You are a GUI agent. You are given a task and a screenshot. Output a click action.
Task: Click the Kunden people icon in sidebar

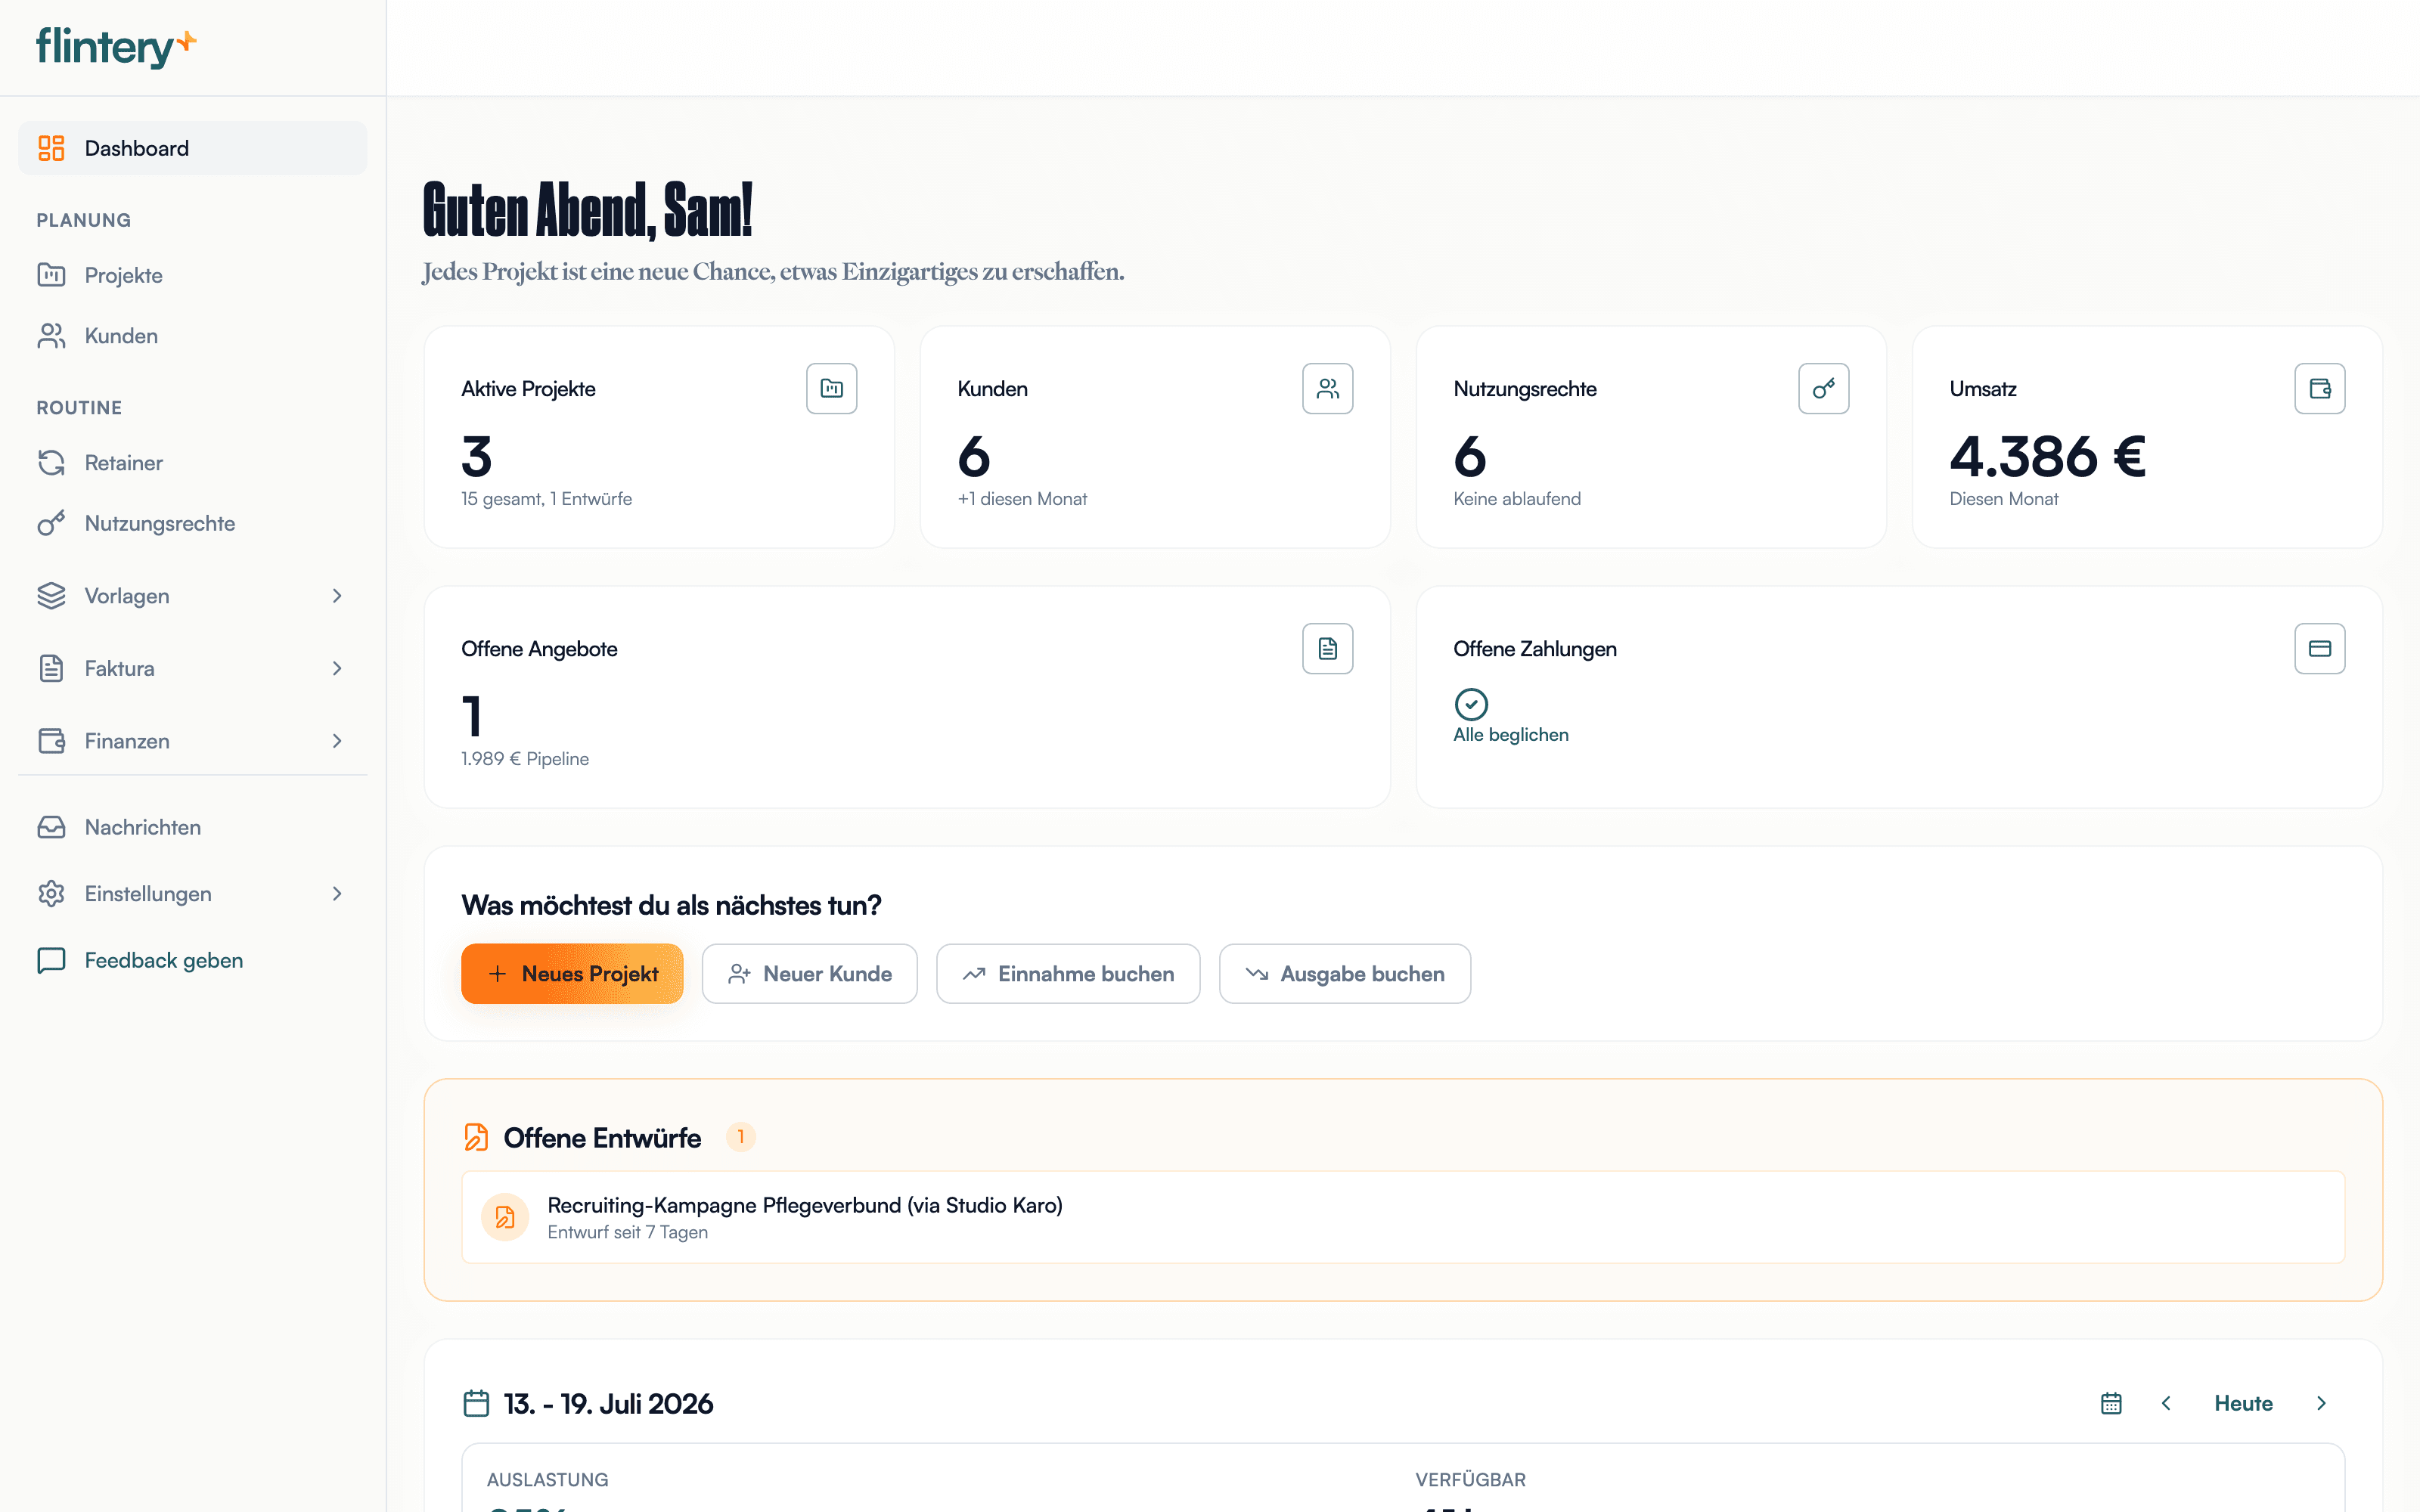point(51,336)
